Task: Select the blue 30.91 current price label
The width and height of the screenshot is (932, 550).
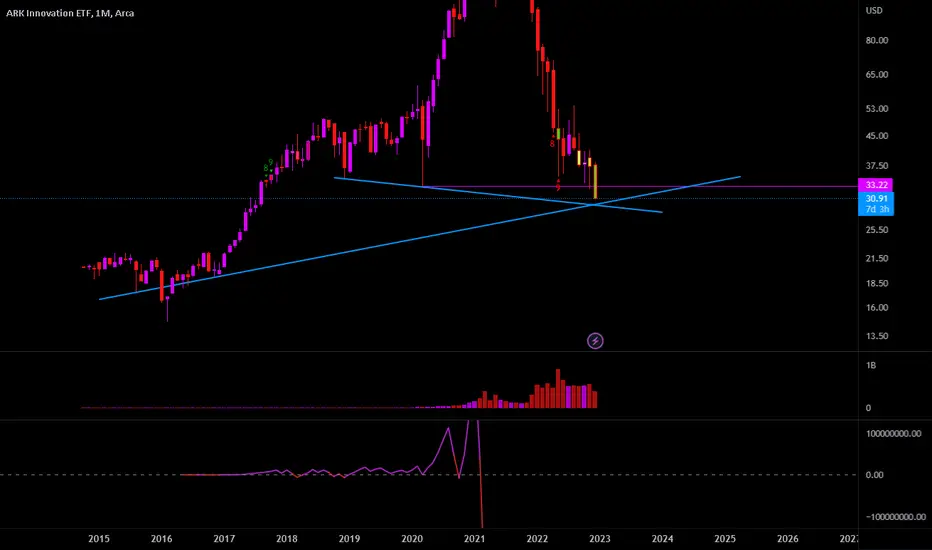Action: tap(876, 199)
